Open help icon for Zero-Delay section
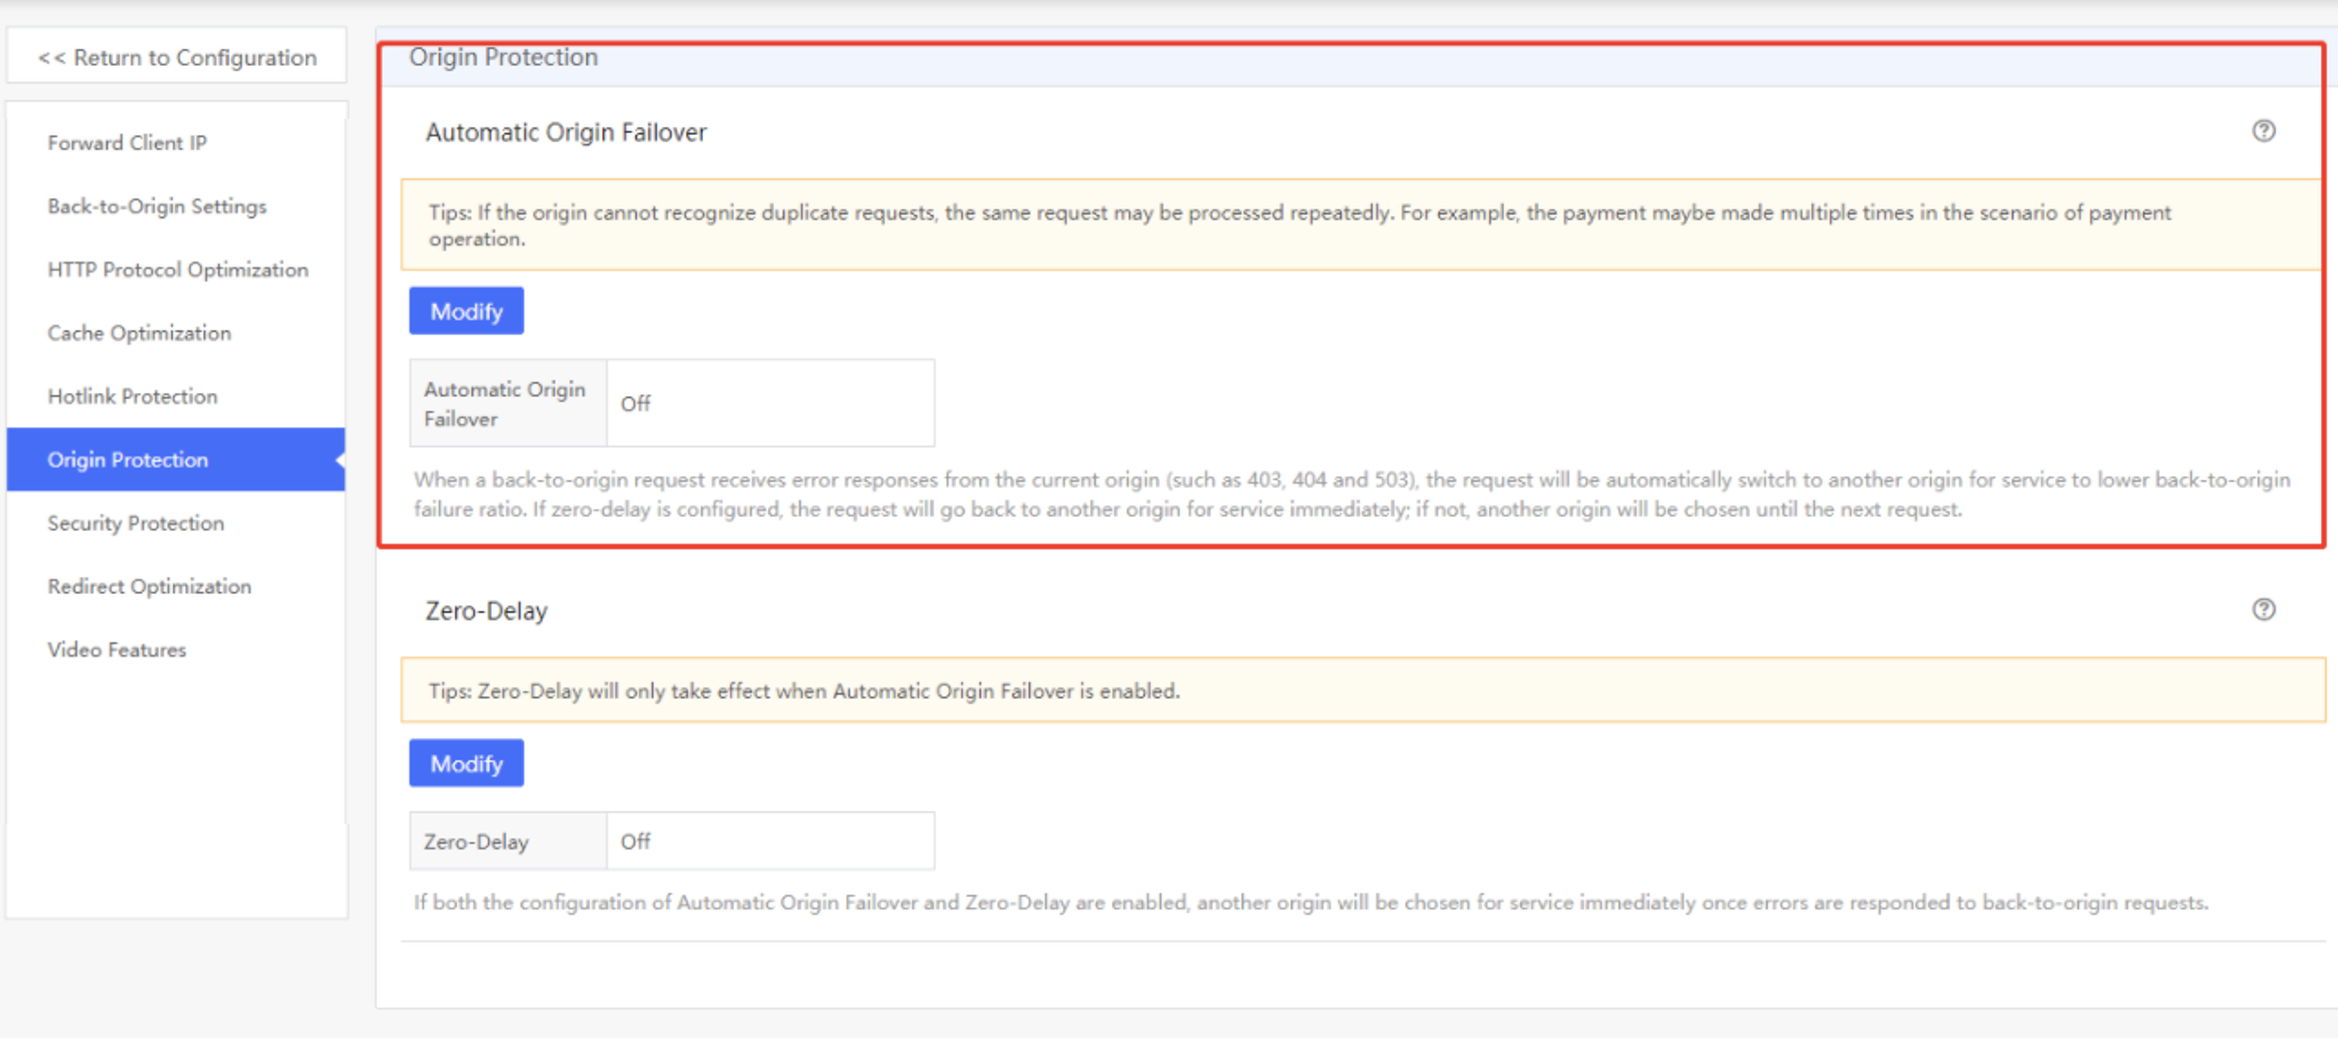 pos(2263,610)
